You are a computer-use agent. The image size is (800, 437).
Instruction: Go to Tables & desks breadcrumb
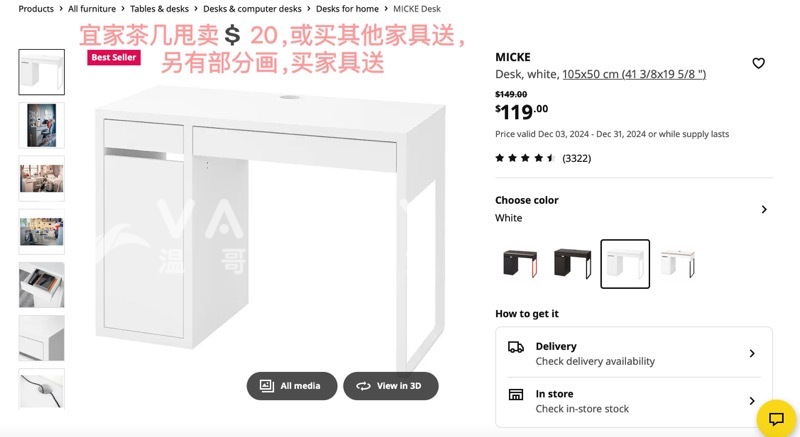pos(159,9)
